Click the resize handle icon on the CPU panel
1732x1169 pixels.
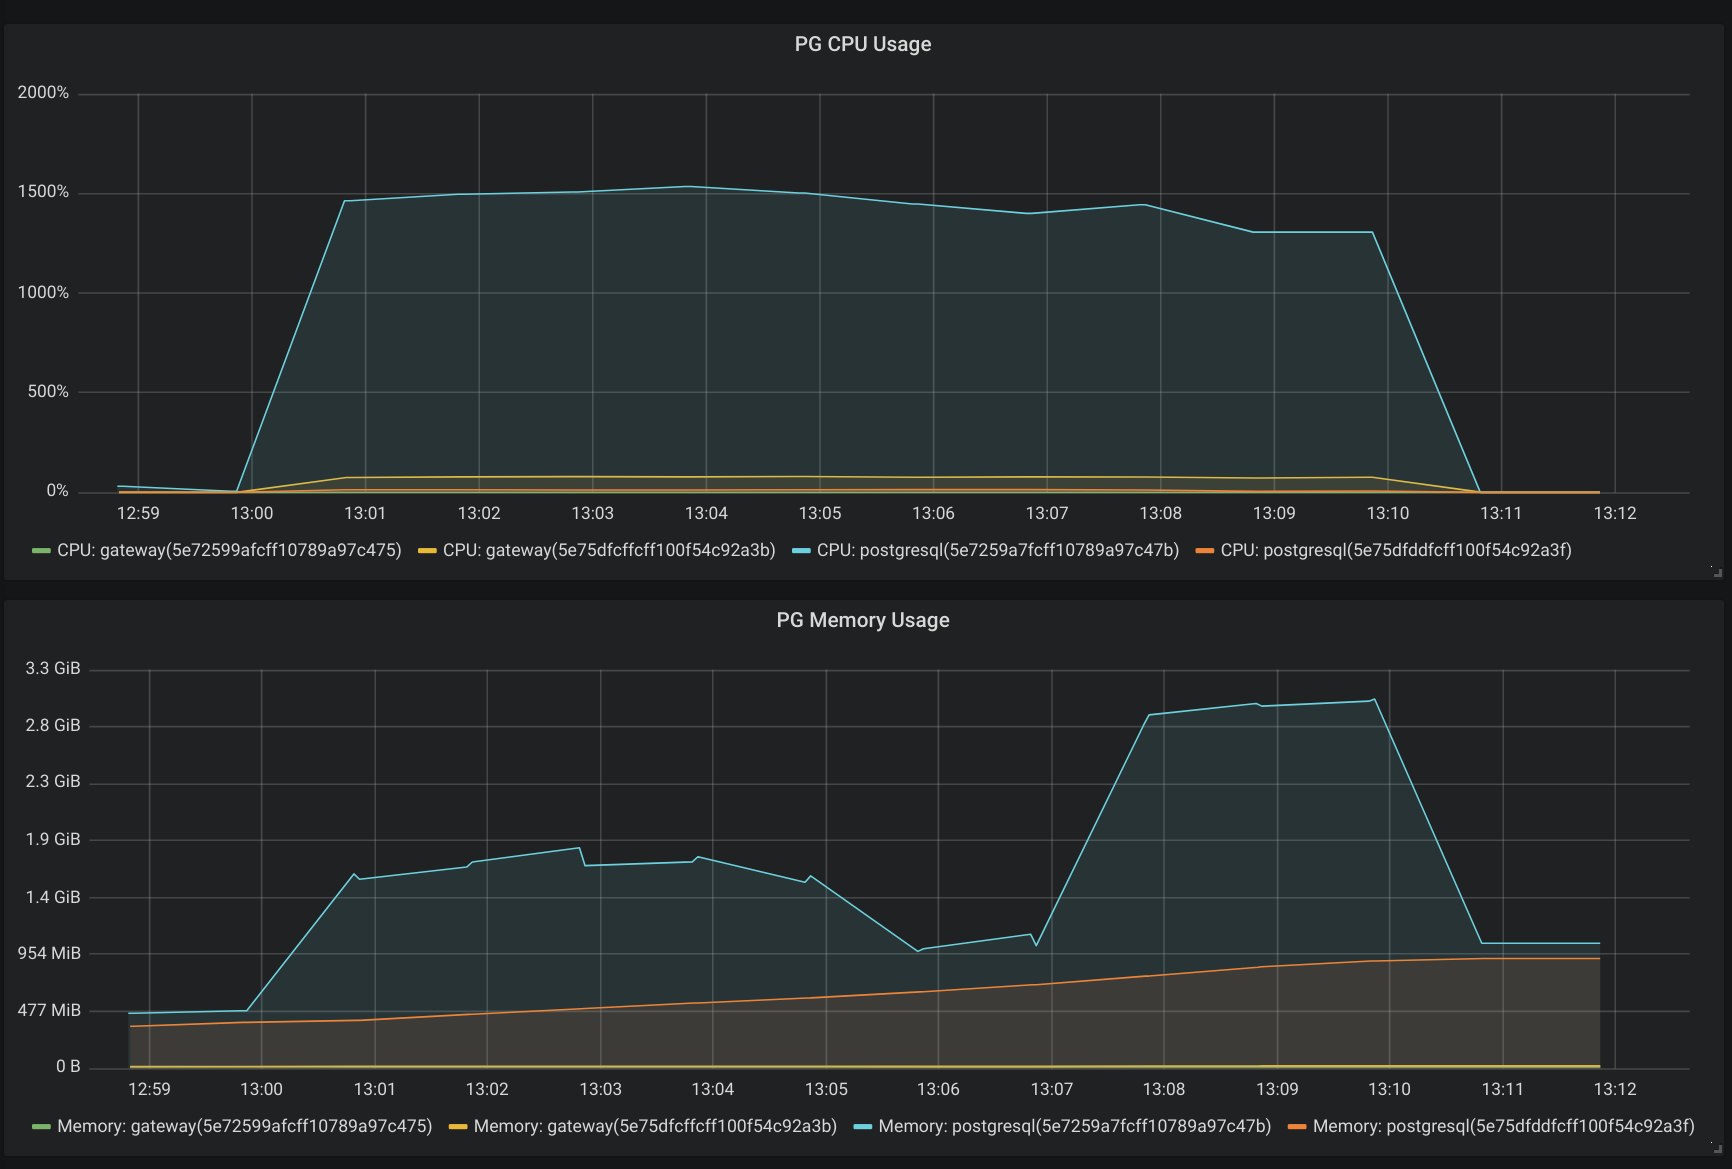(x=1718, y=570)
